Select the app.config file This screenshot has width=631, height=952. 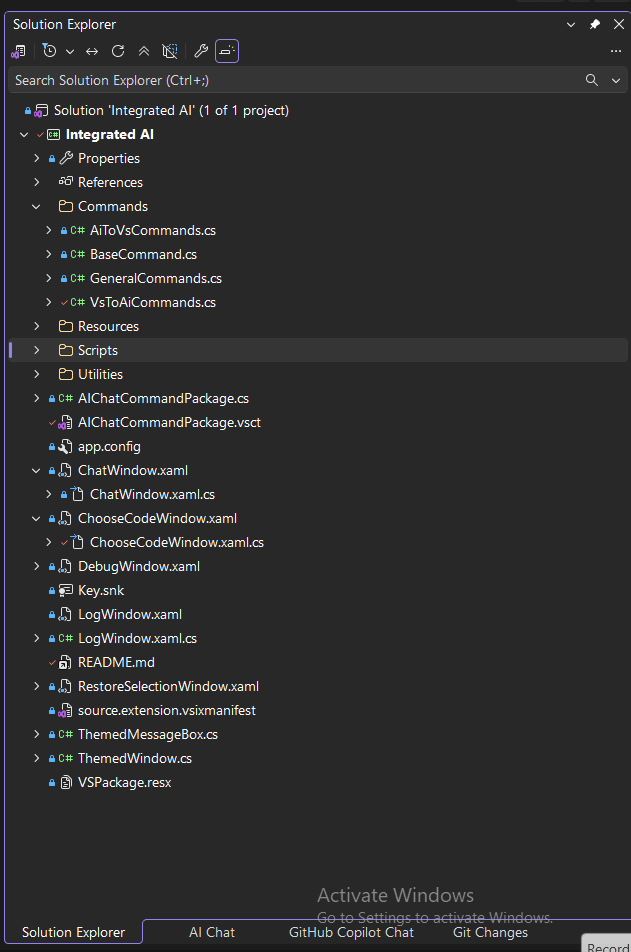point(109,447)
